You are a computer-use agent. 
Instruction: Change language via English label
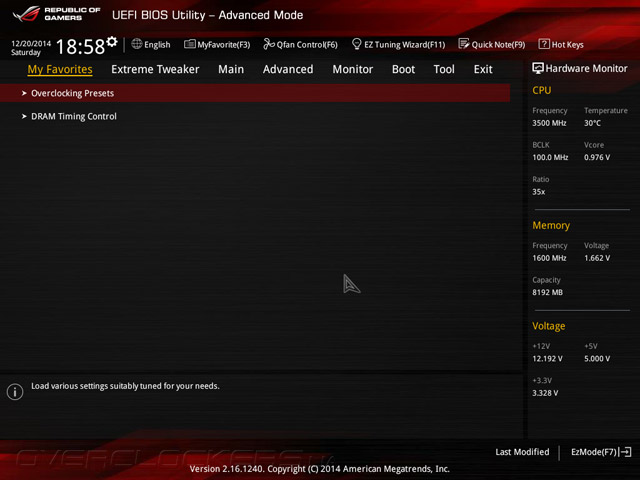coord(157,44)
